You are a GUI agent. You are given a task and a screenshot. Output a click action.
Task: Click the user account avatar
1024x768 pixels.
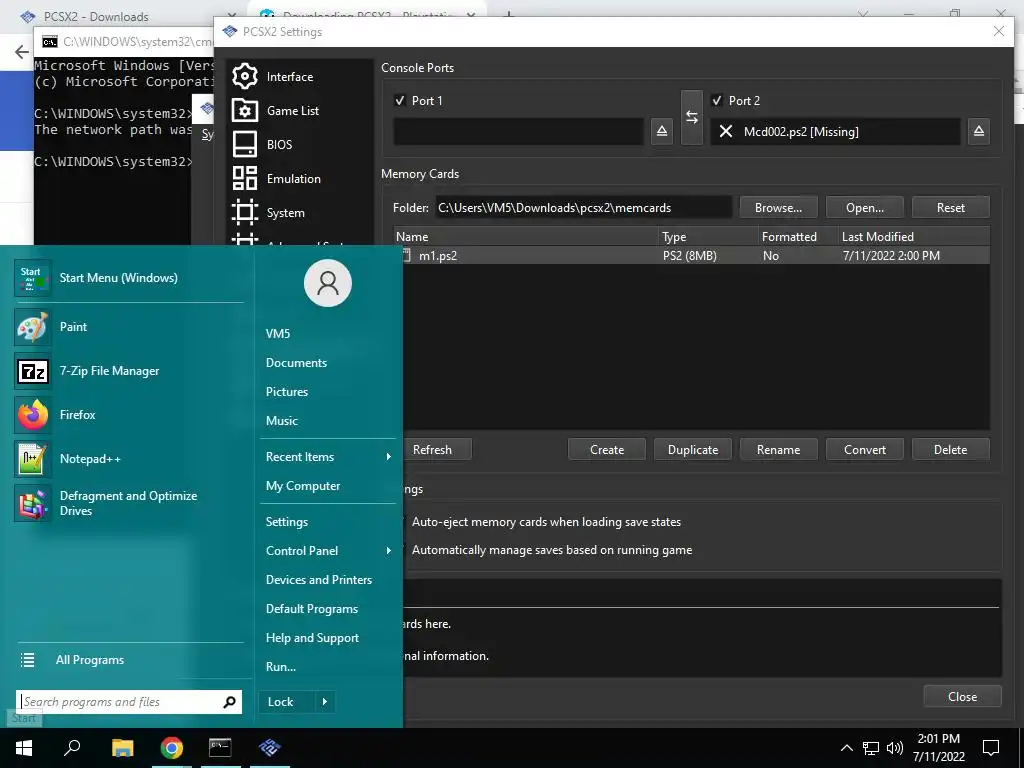[328, 283]
